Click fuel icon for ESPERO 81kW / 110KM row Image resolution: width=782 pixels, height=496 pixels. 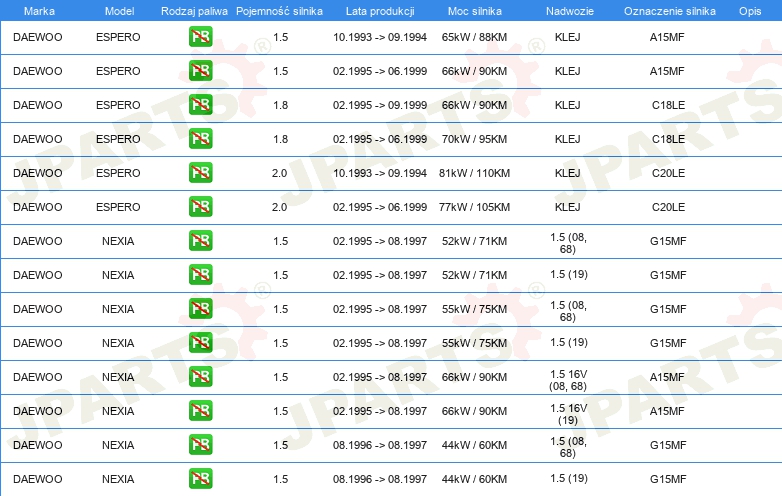click(x=200, y=172)
